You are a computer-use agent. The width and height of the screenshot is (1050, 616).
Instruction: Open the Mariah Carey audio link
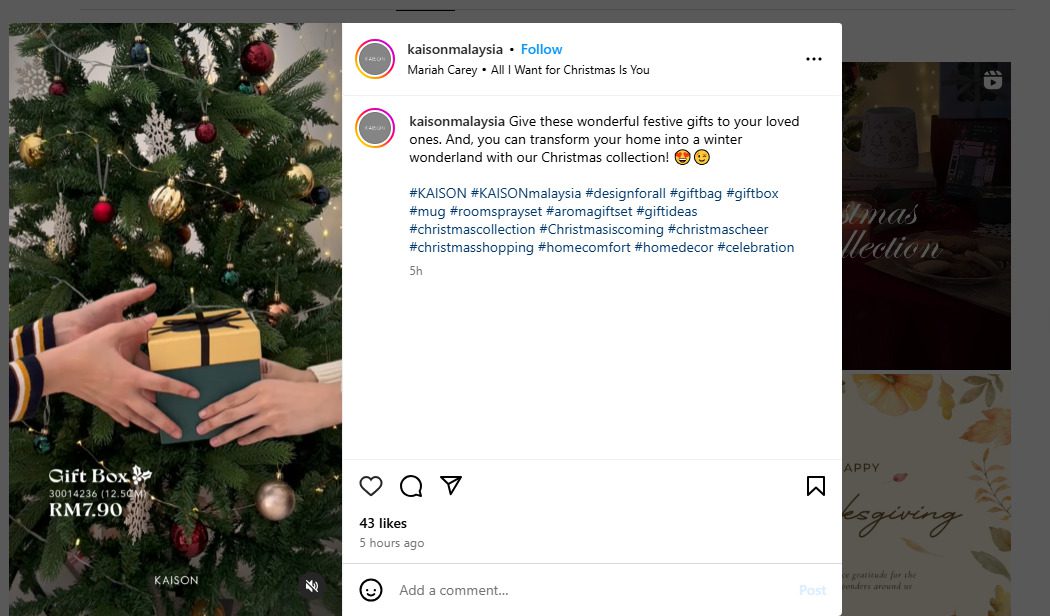click(x=570, y=70)
